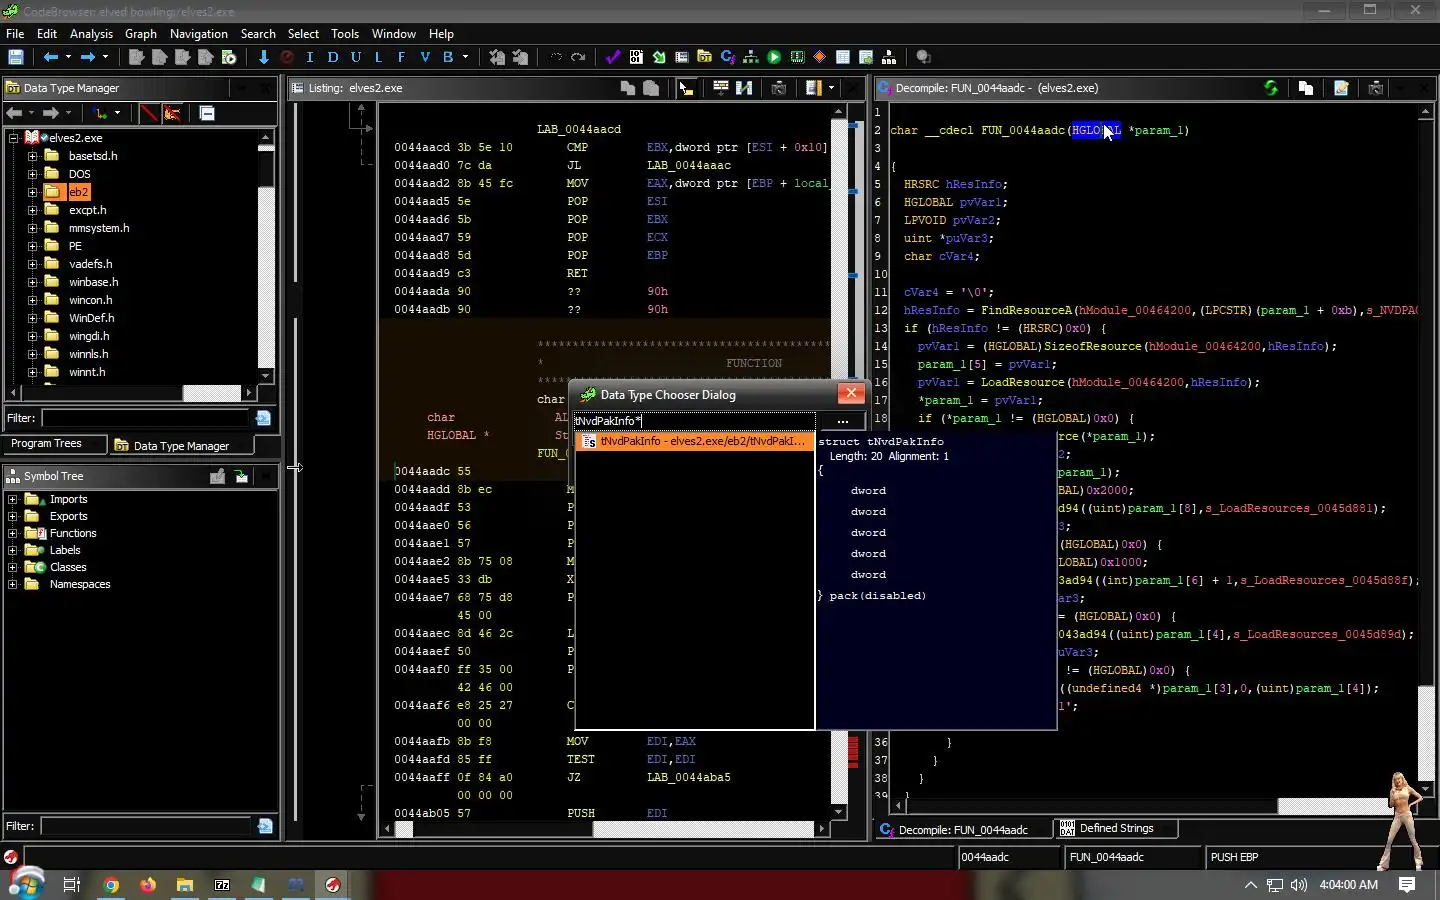Select tNvdPakInfo entry in chooser list
This screenshot has height=900, width=1440.
pos(694,441)
